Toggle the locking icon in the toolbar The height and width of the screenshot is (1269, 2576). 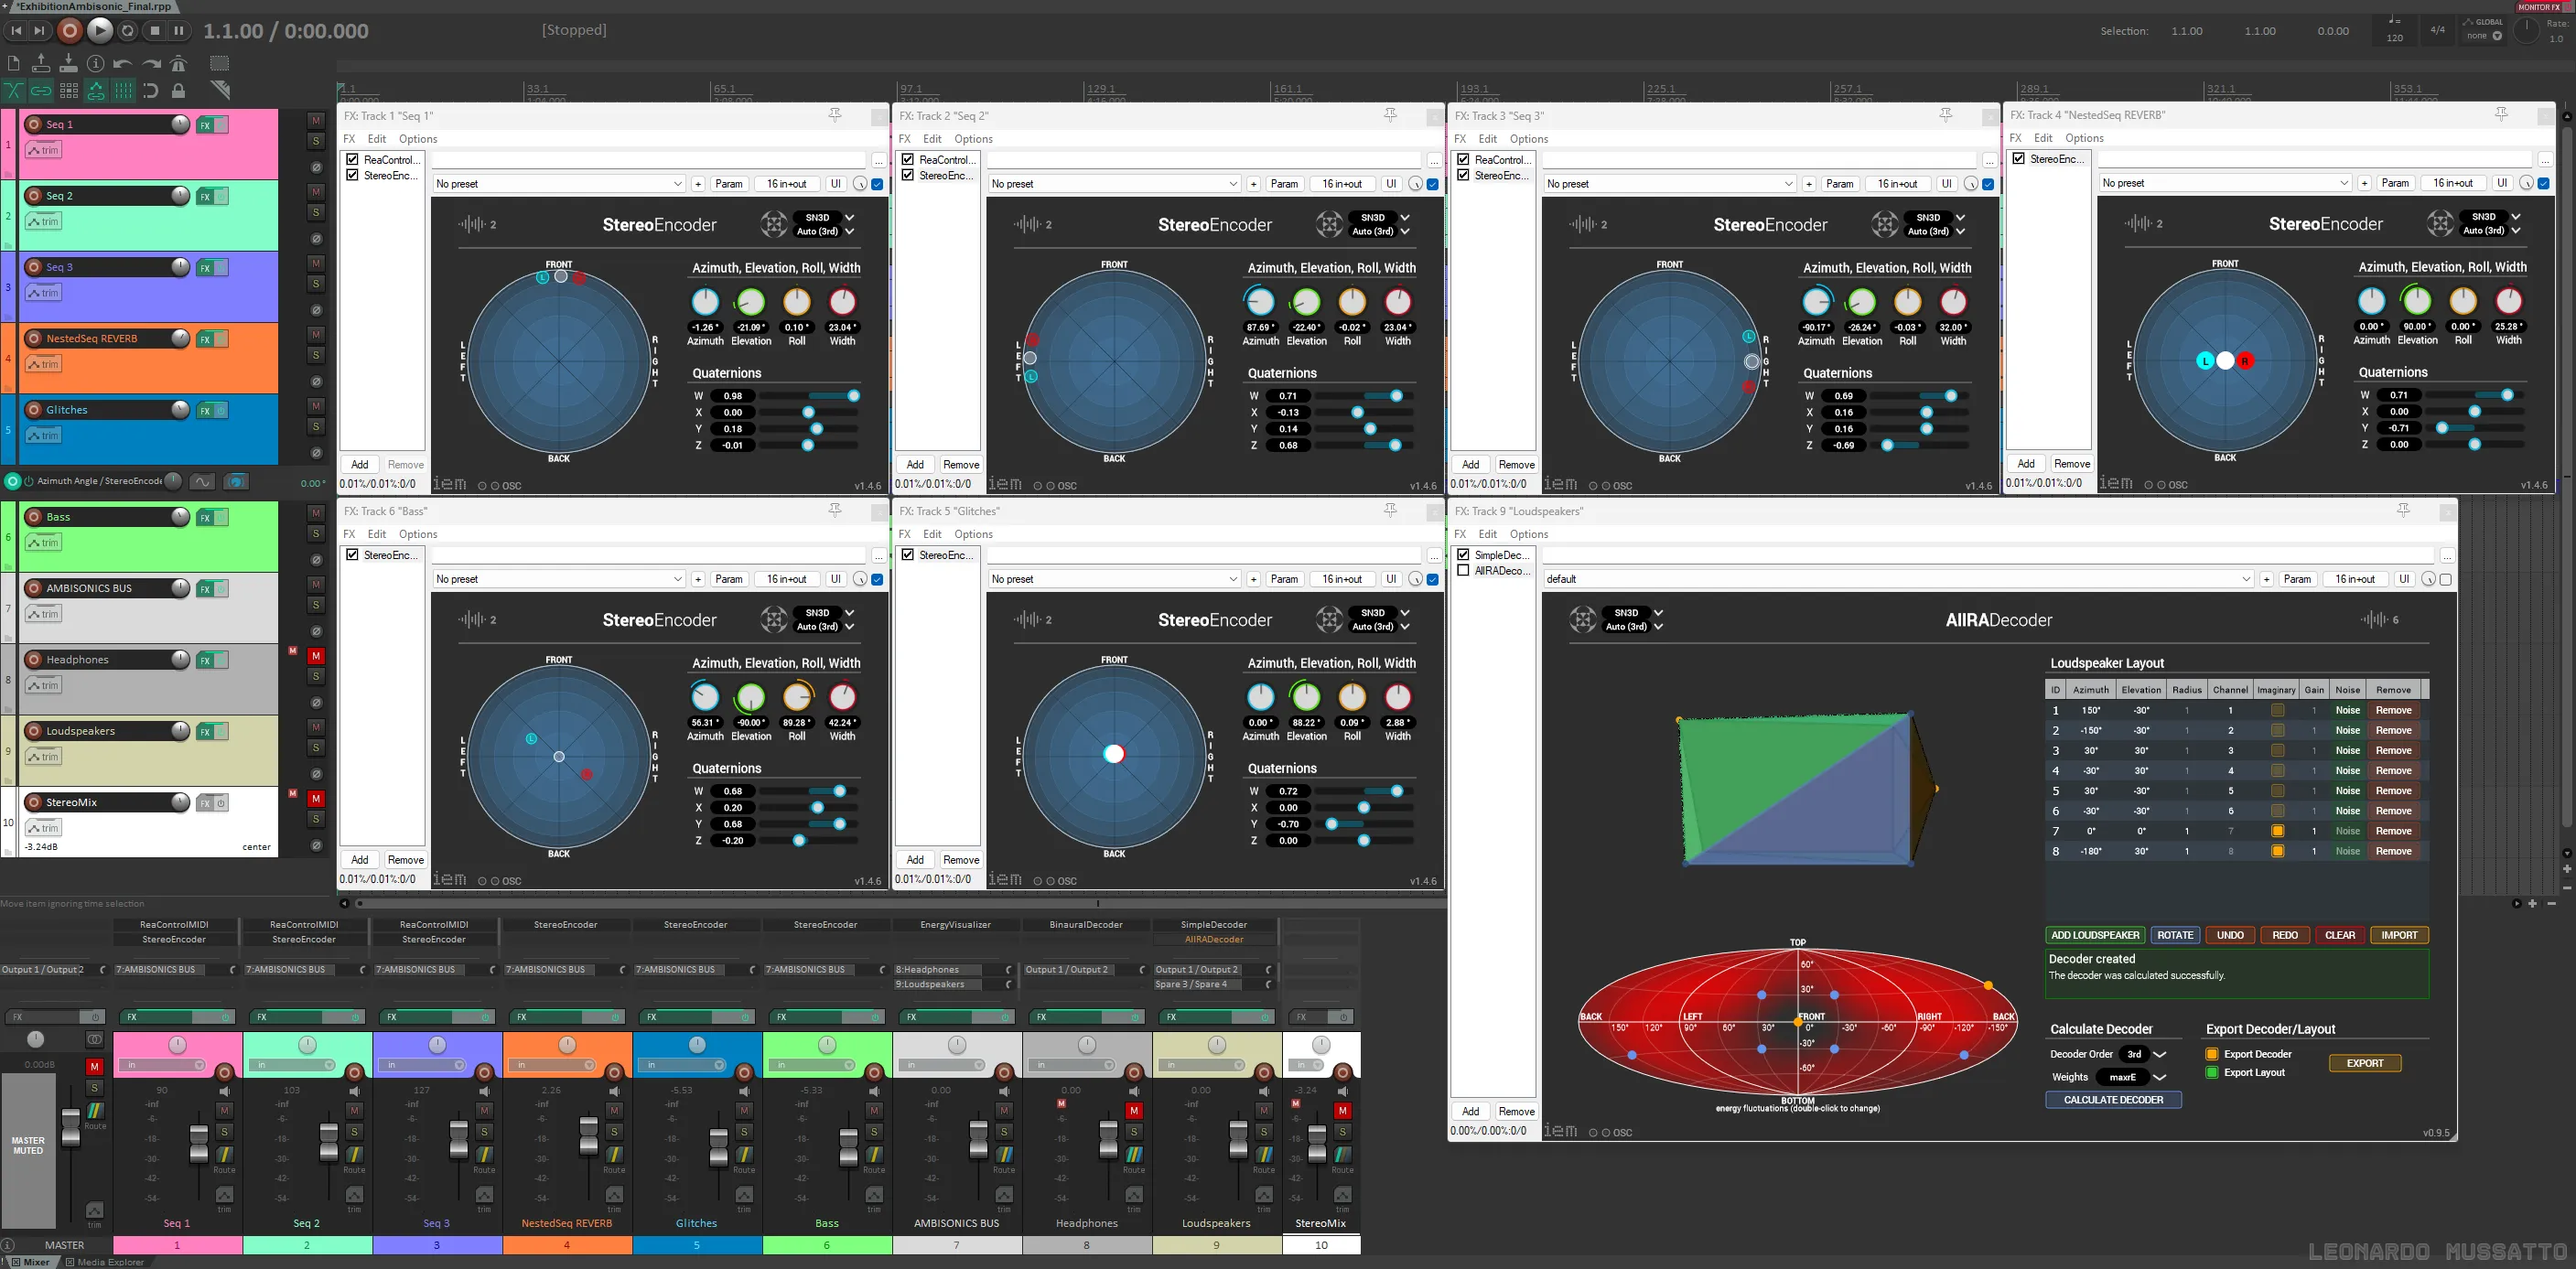[177, 90]
